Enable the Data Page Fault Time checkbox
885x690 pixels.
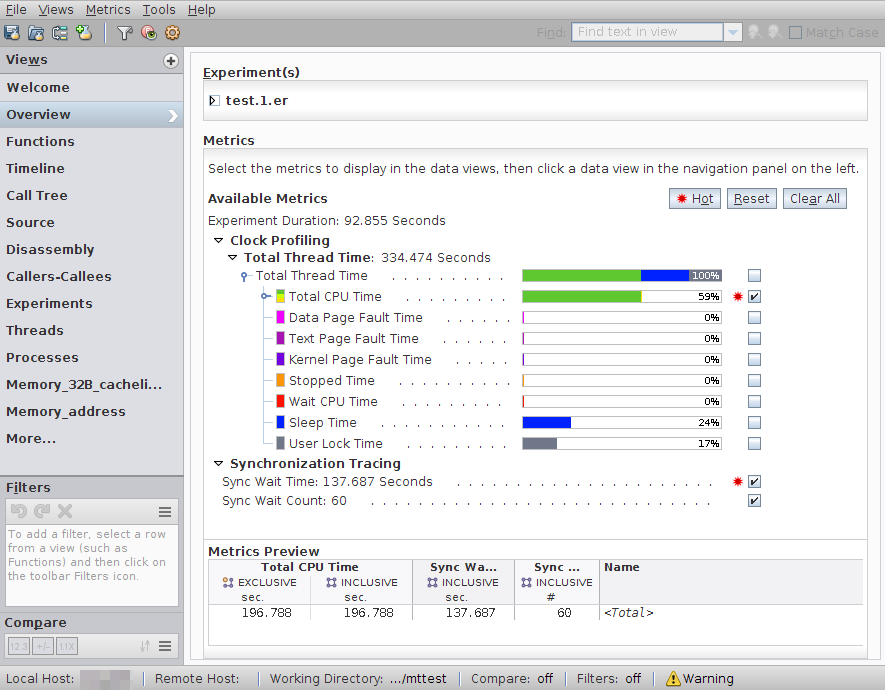tap(754, 318)
